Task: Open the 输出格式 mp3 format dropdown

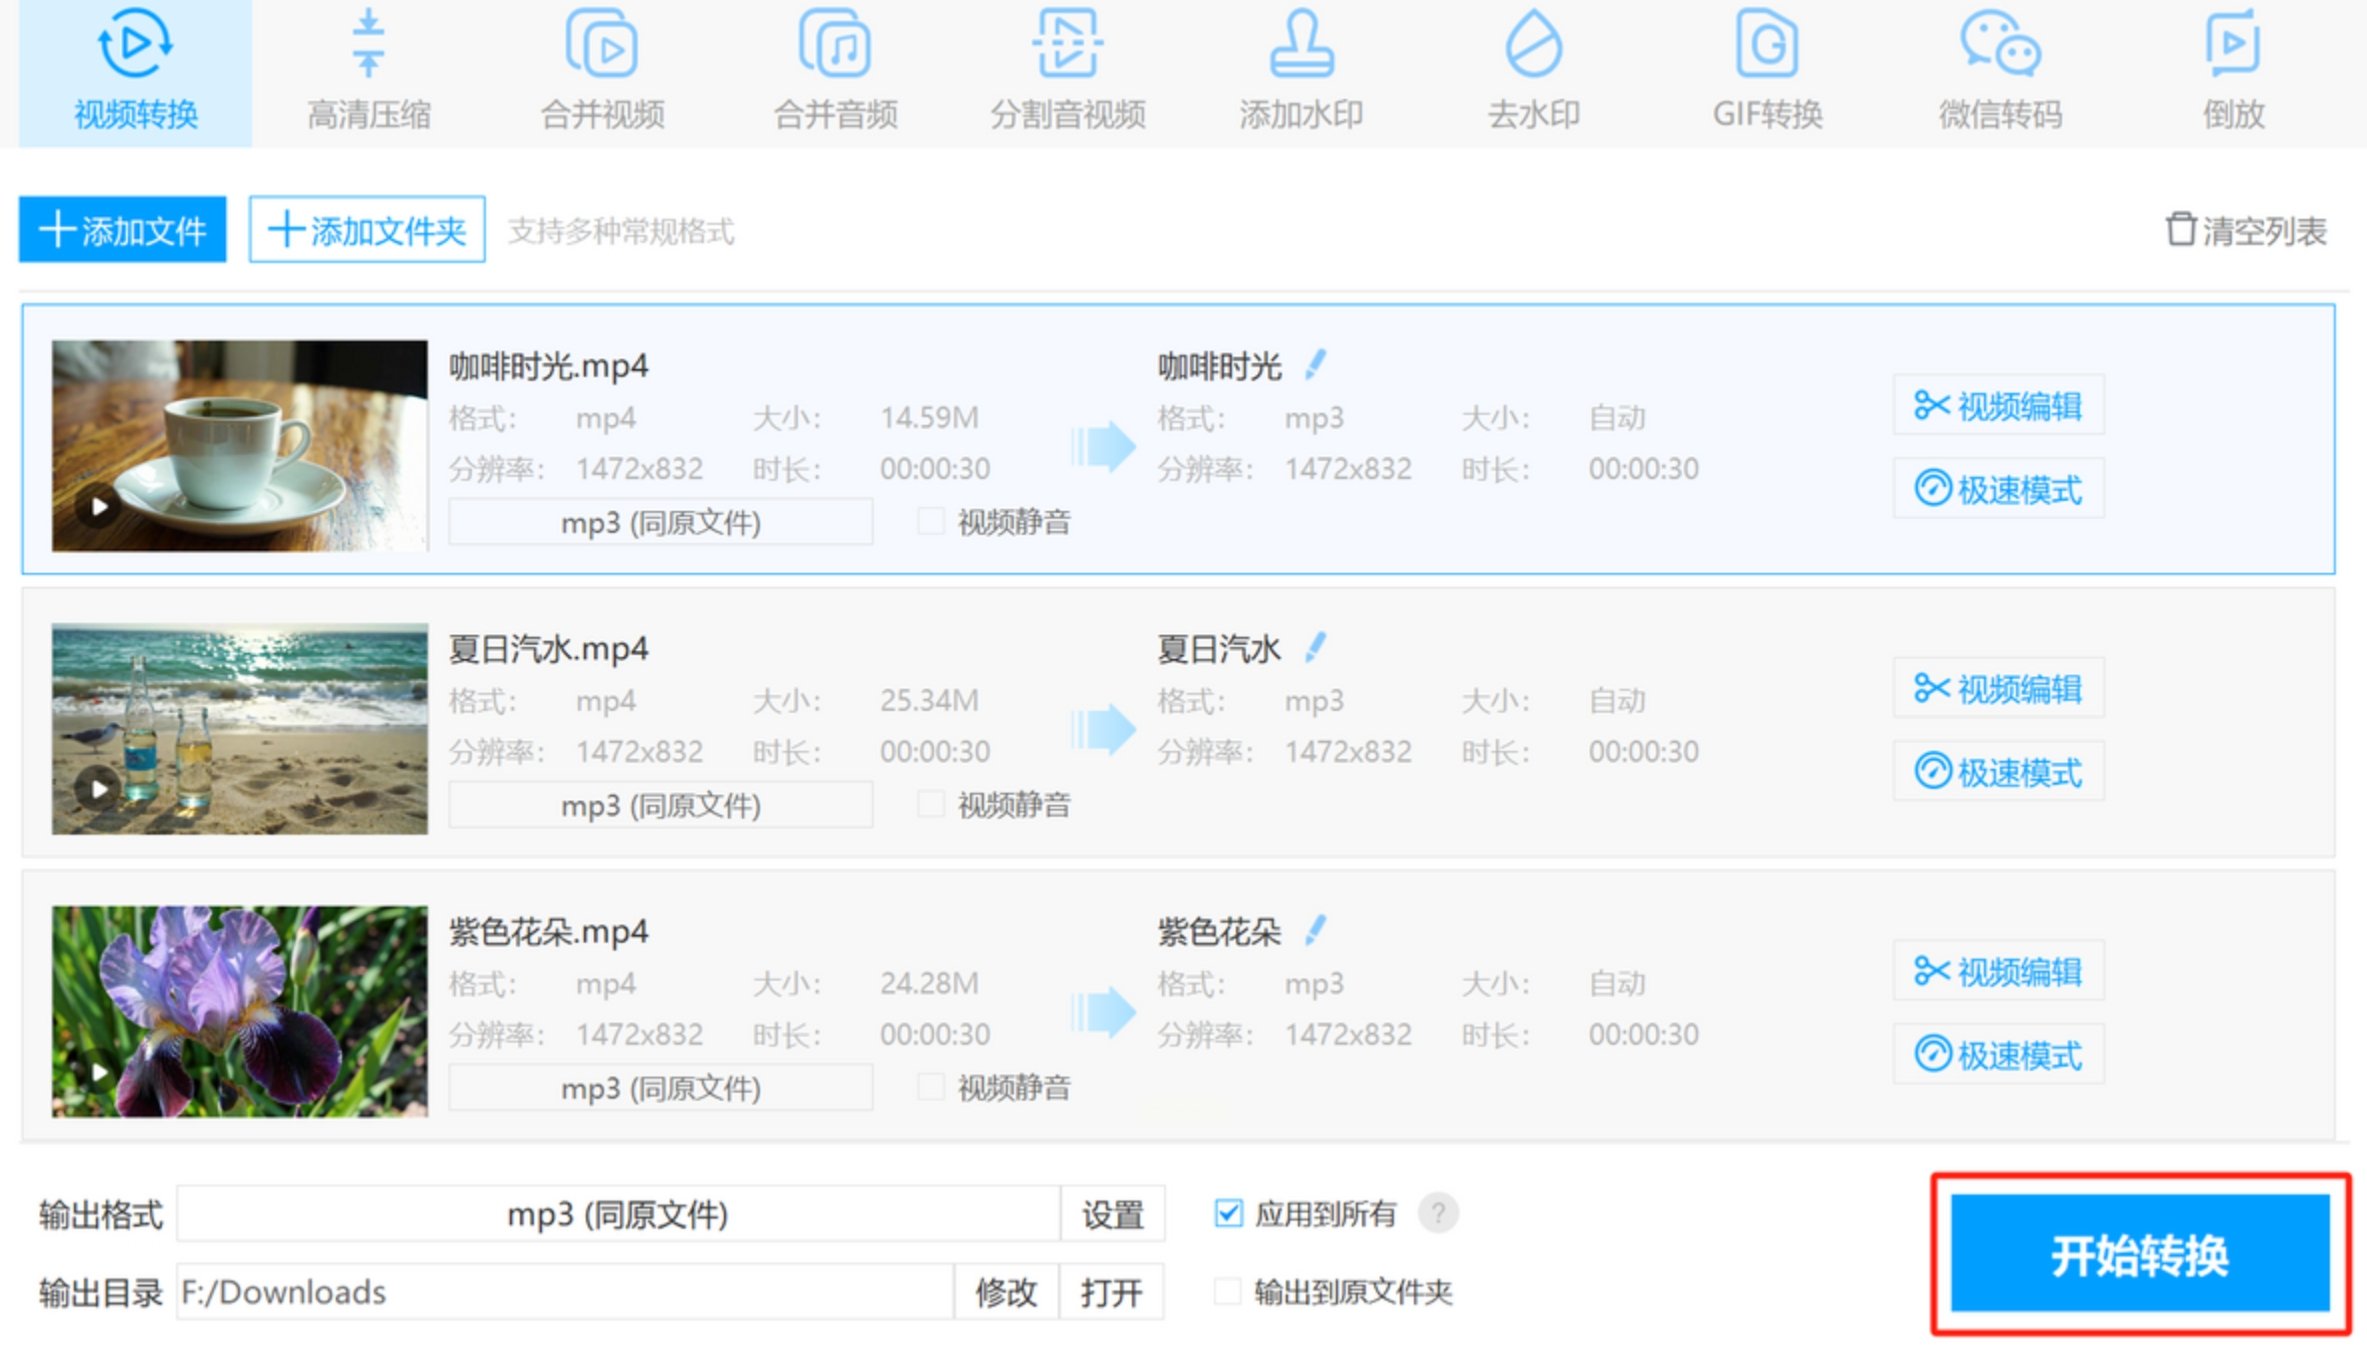Action: pos(618,1214)
